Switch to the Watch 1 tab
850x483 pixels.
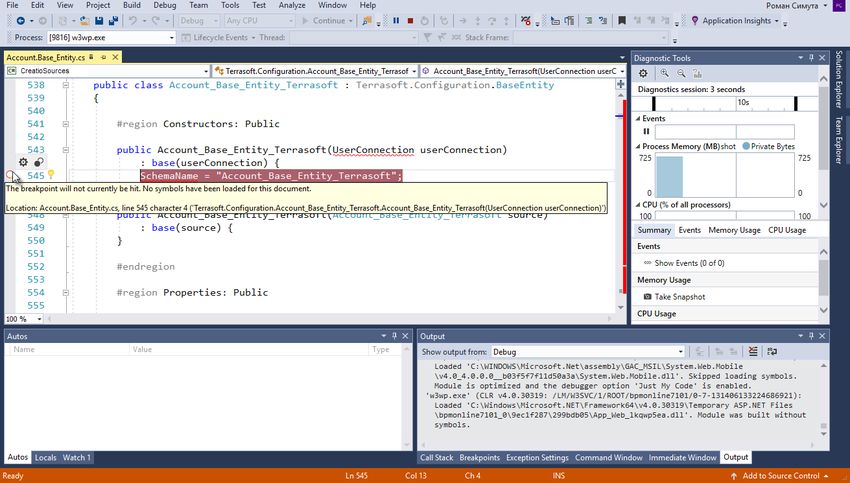click(76, 458)
